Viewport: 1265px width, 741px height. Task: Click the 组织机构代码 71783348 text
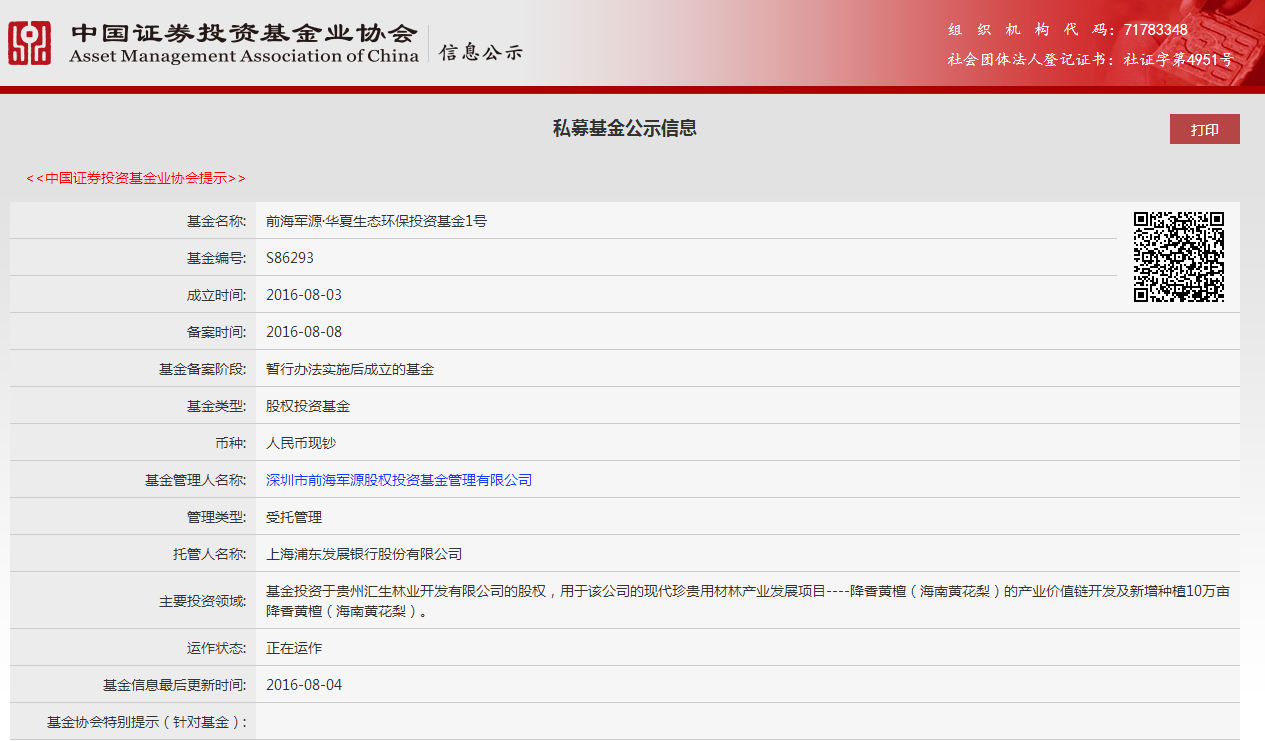click(1068, 30)
